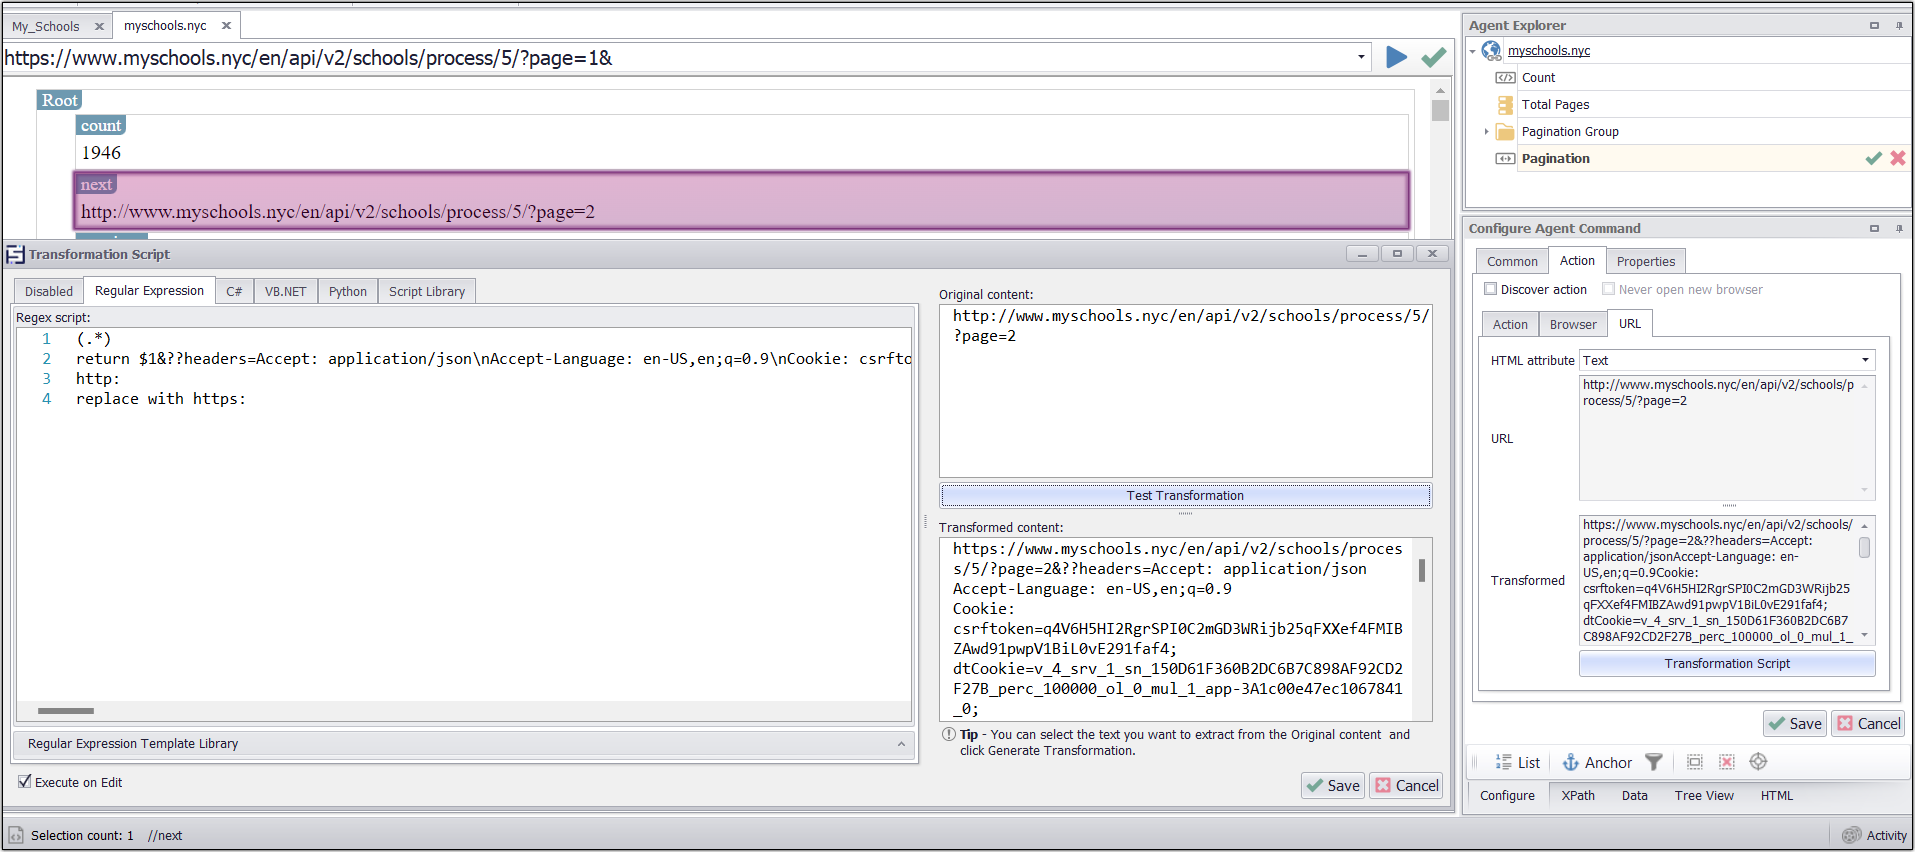Viewport: 1916px width, 853px height.
Task: Check Never open new browser option
Action: 1608,289
